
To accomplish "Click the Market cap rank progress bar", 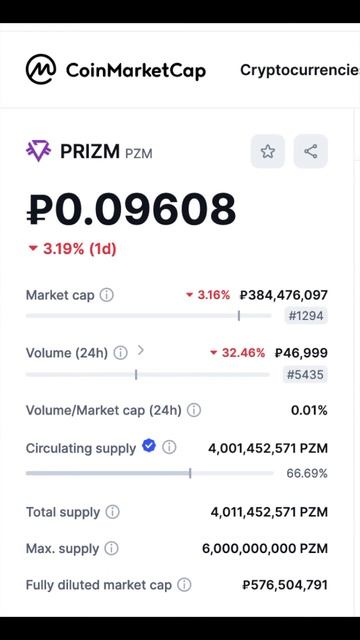I will point(149,316).
